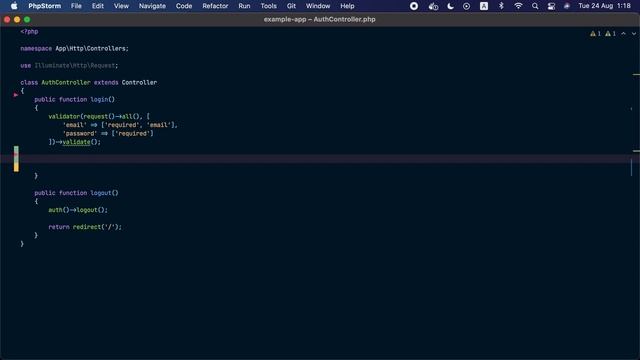Click the window title 'example-app – AuthController.php'

click(320, 19)
